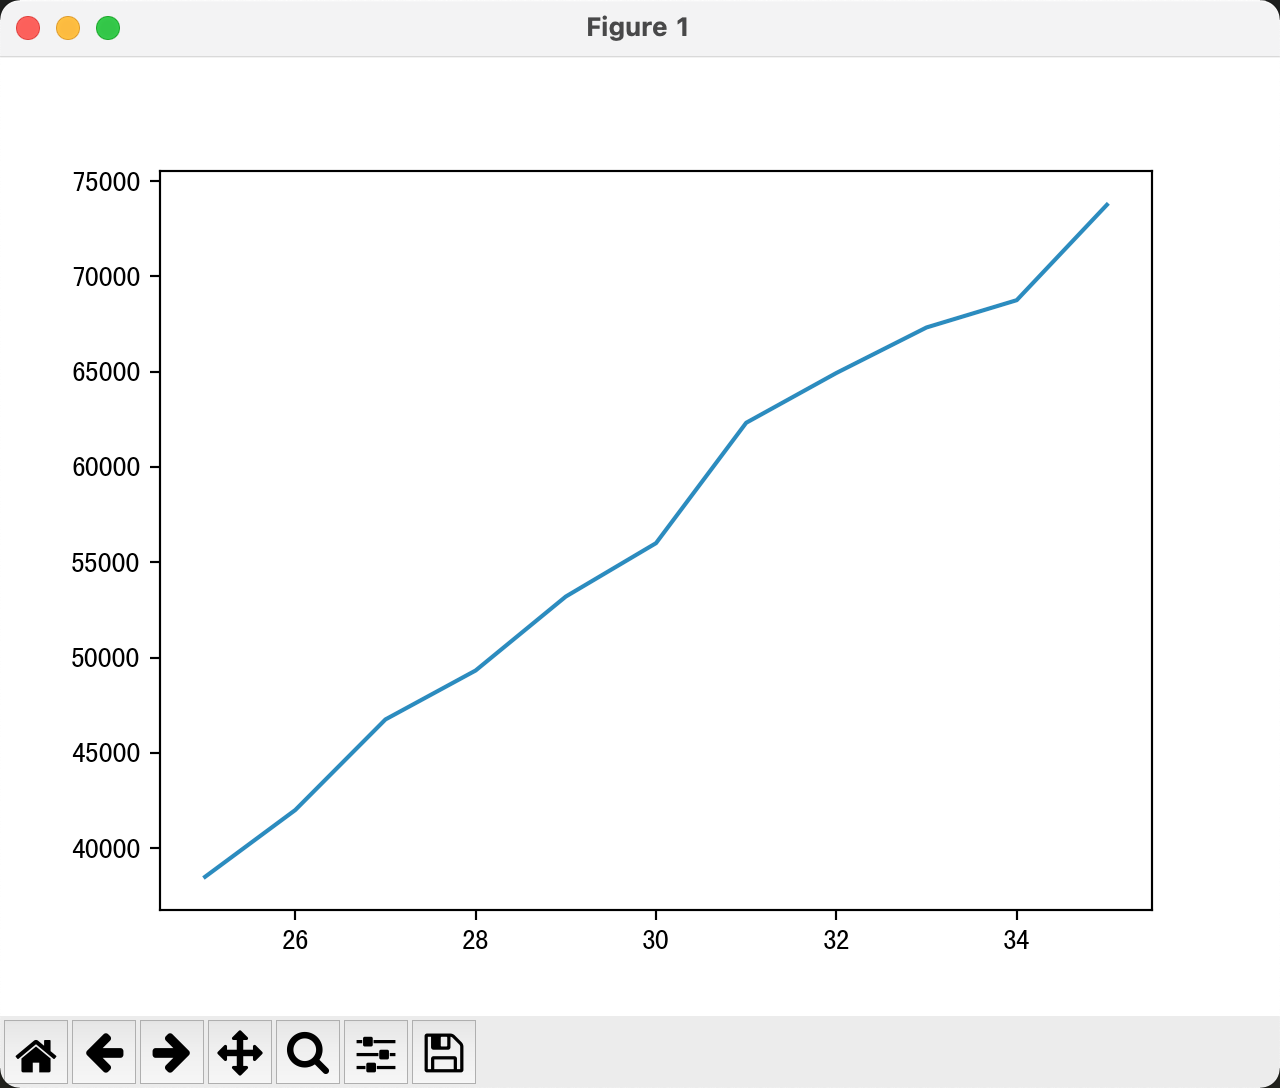Click the 65000 y-axis label

tap(107, 372)
